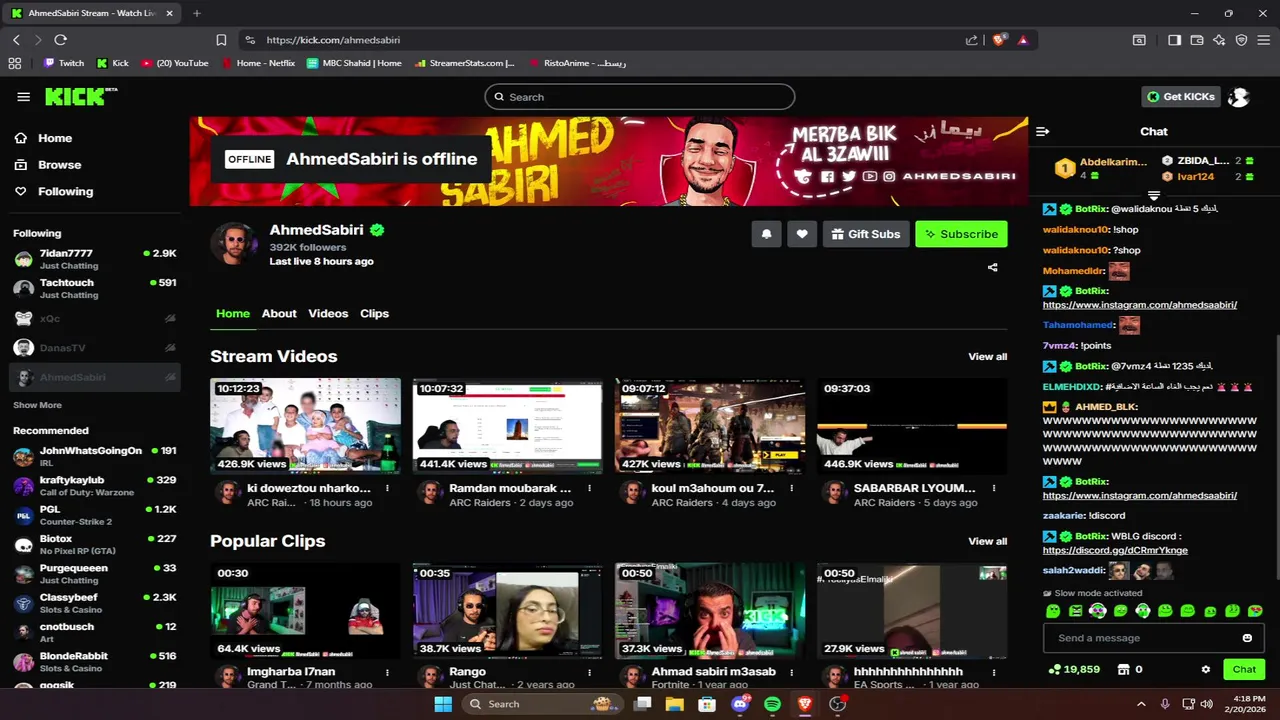The height and width of the screenshot is (720, 1280).
Task: Show hidden system tray icons
Action: pos(1141,704)
